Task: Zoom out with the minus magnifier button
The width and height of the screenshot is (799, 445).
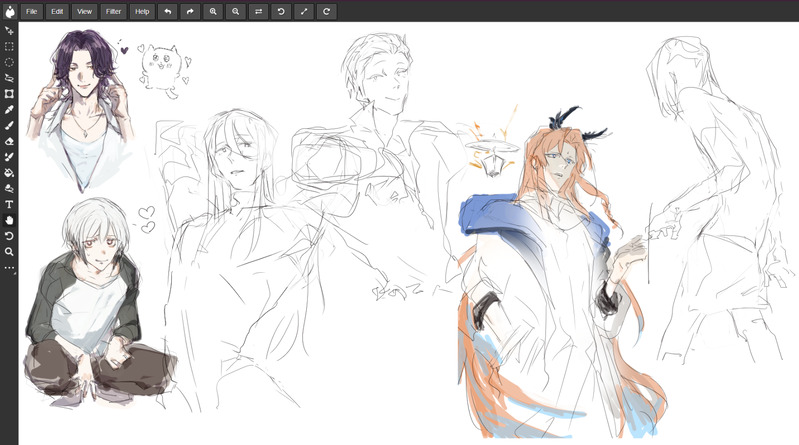Action: tap(235, 11)
